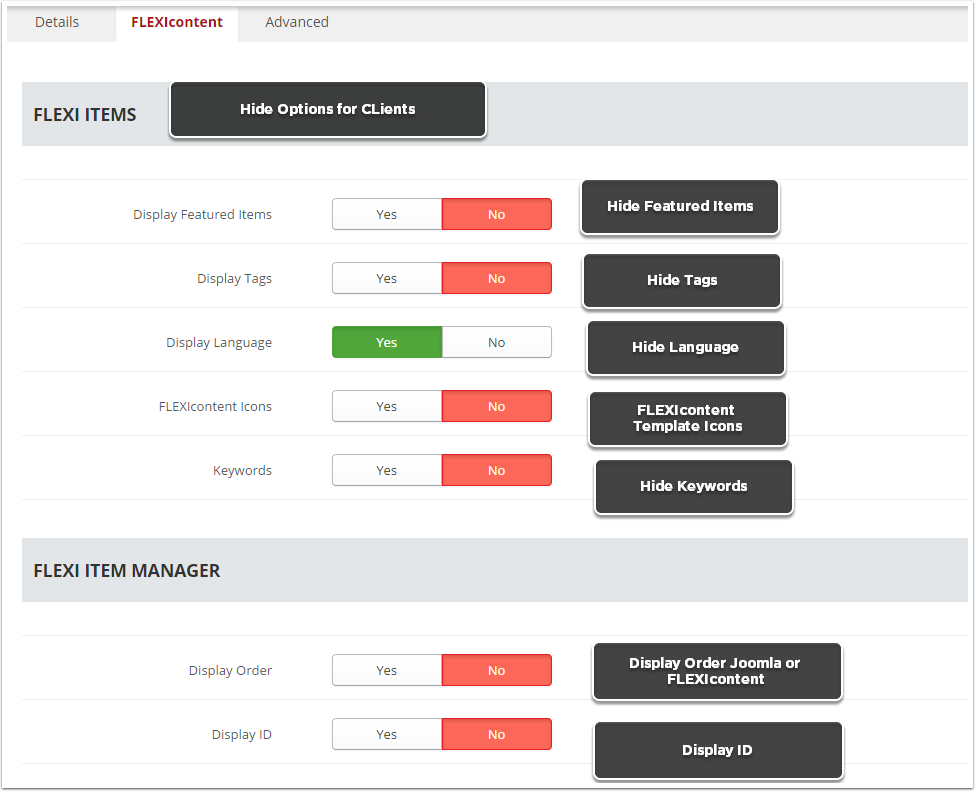Viewport: 975px width, 791px height.
Task: Switch to the Advanced tab
Action: click(x=297, y=22)
